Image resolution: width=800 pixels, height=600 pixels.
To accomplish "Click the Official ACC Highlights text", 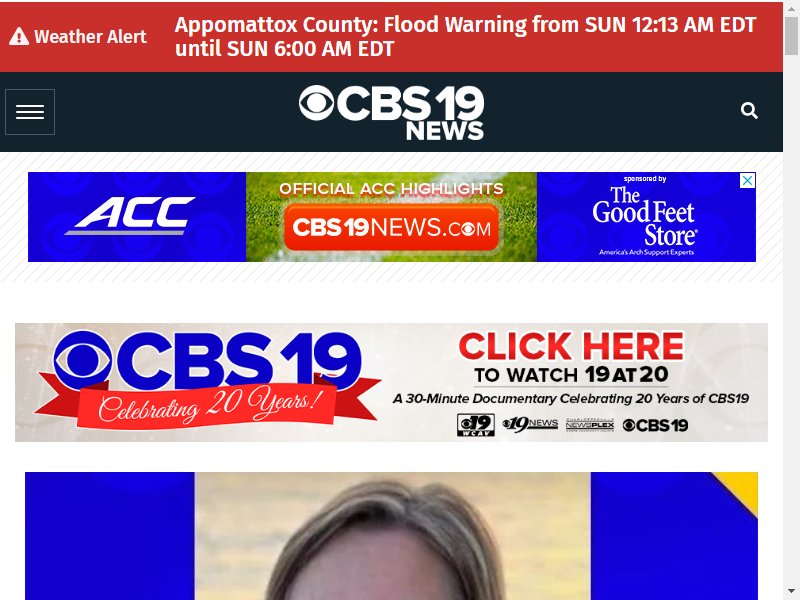I will pyautogui.click(x=391, y=188).
